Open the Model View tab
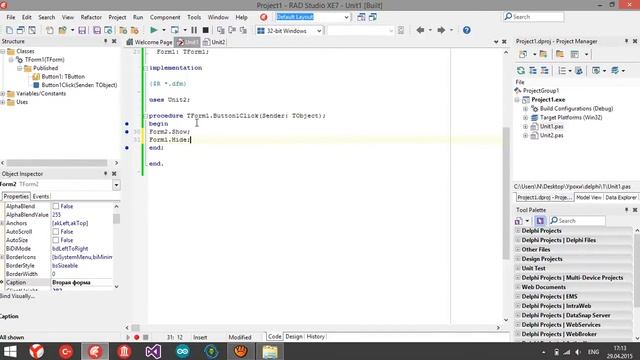This screenshot has height=360, width=640. point(589,197)
